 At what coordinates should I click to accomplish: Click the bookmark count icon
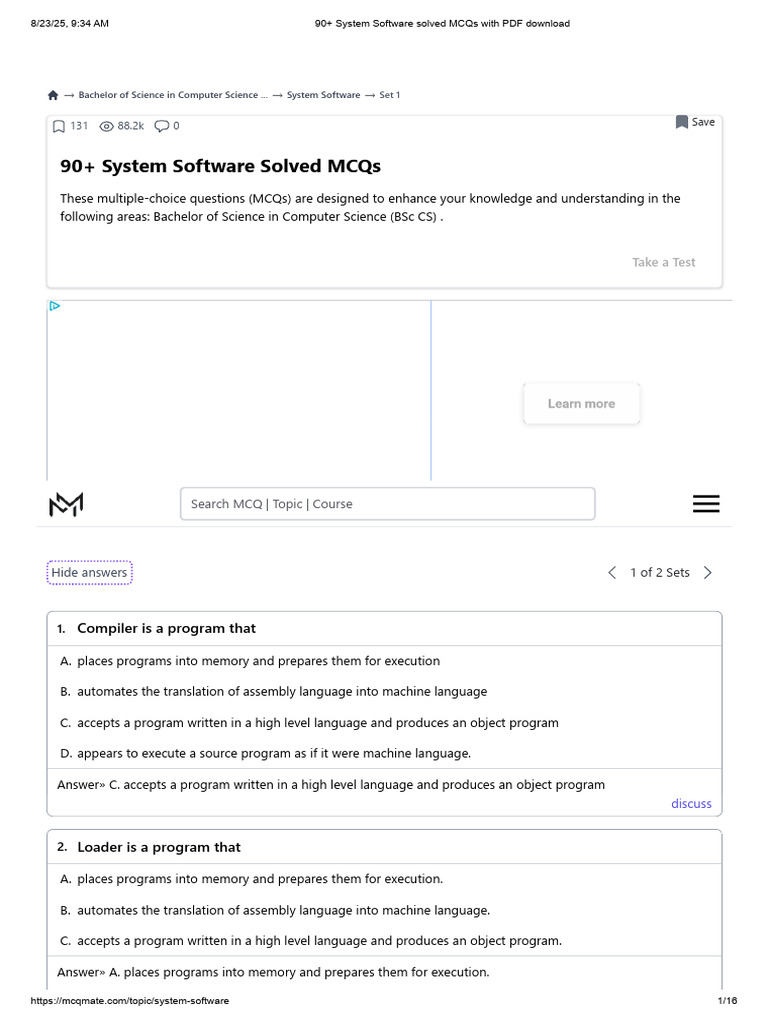(59, 126)
